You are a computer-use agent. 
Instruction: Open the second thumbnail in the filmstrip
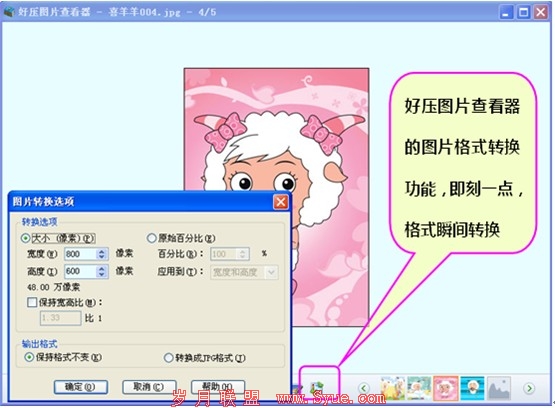(x=419, y=388)
